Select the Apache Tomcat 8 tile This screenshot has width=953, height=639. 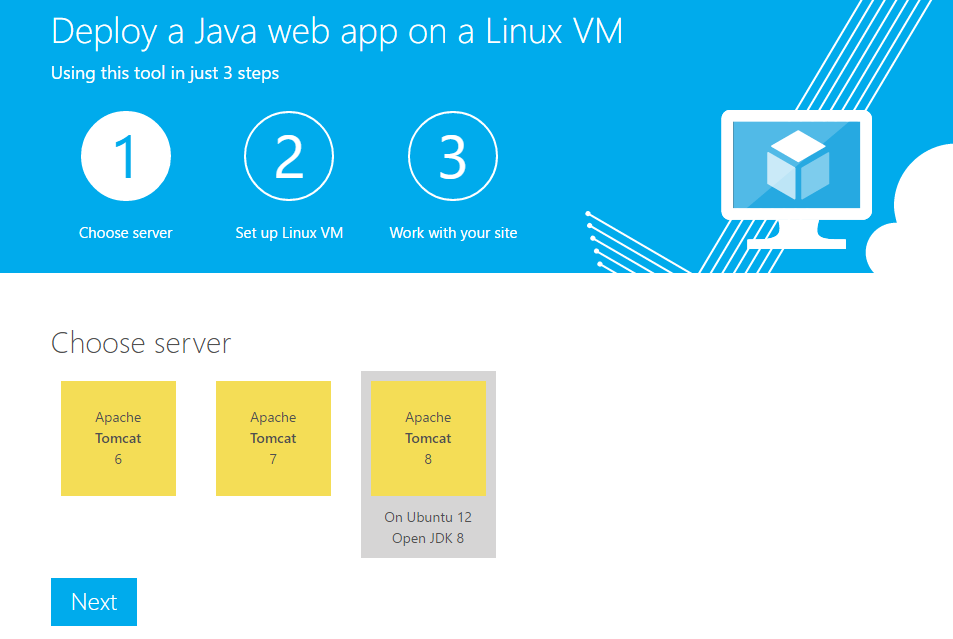click(x=428, y=438)
